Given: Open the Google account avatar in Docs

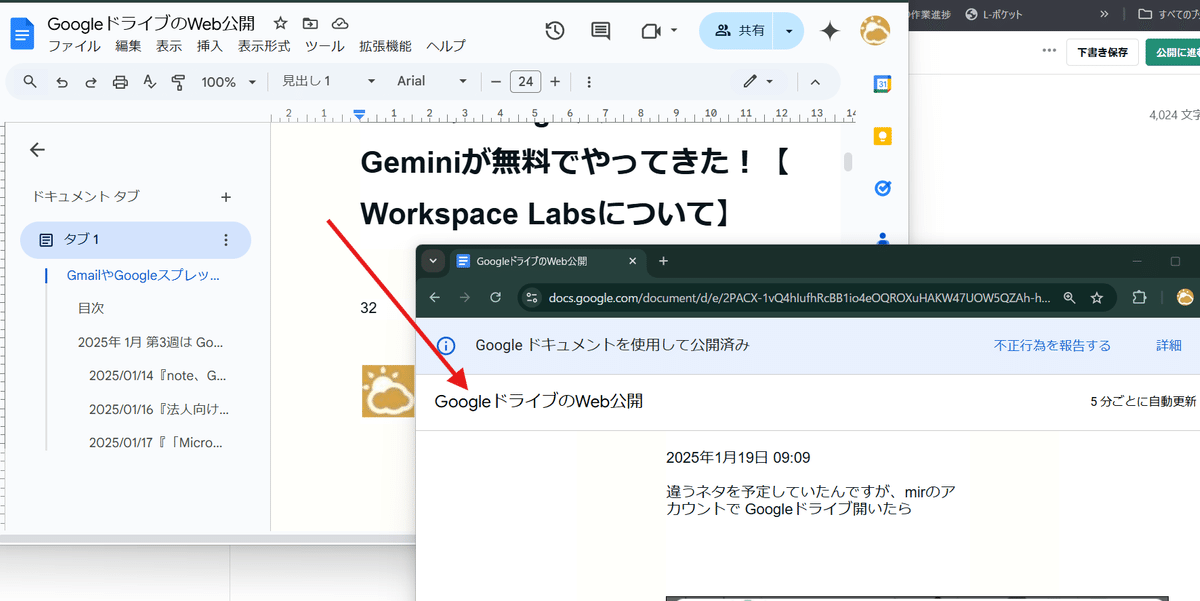Looking at the screenshot, I should [875, 31].
